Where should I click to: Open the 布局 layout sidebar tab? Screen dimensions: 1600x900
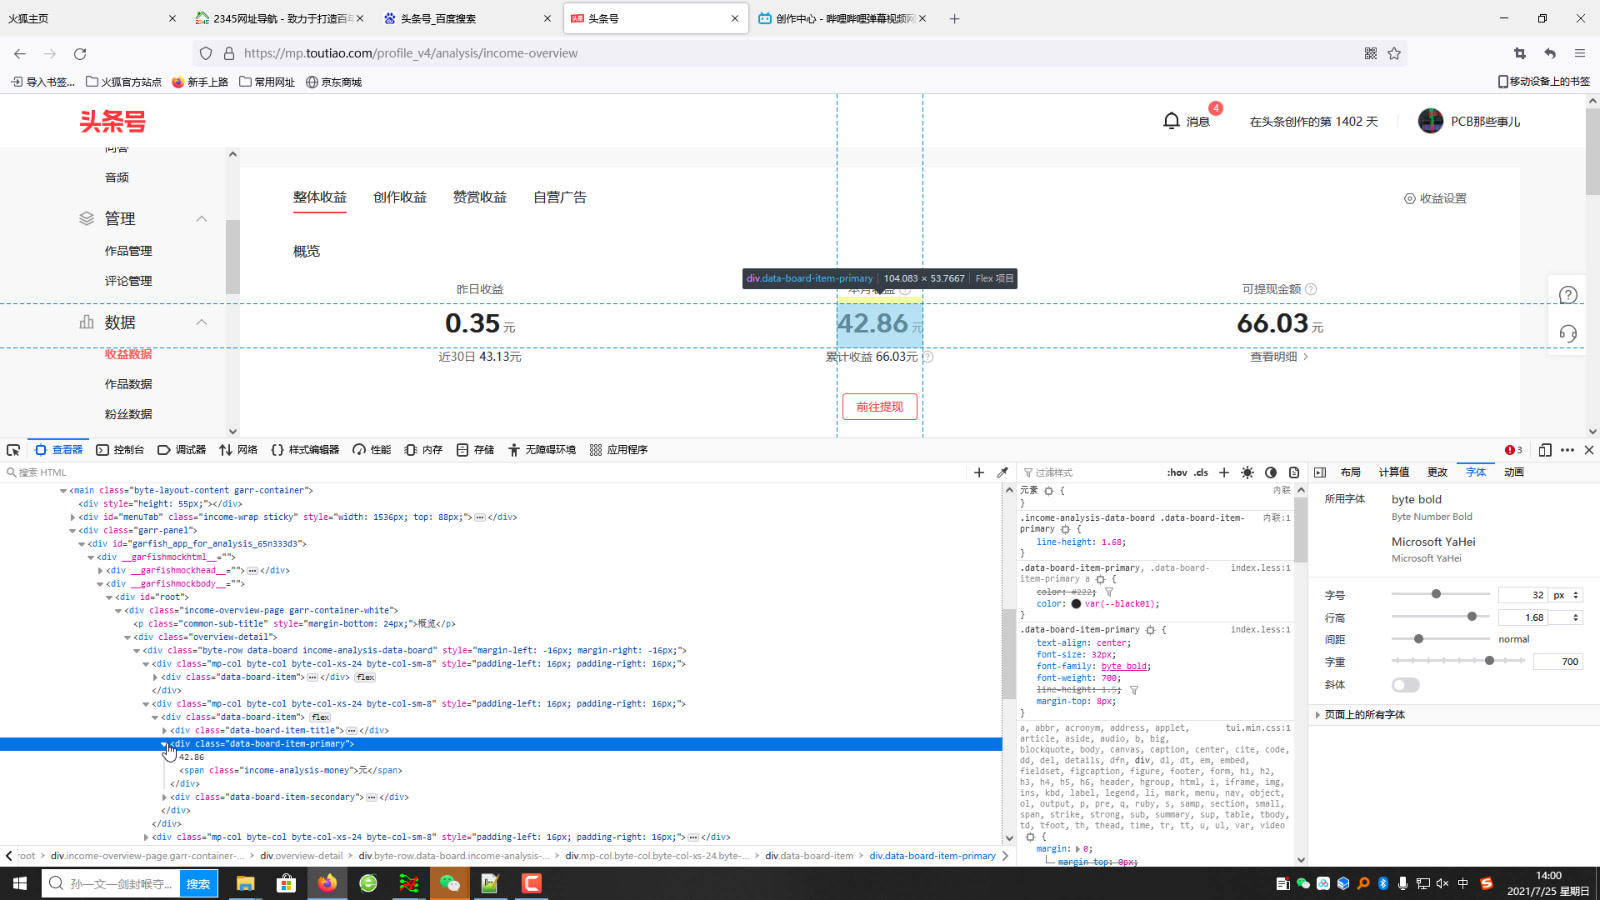[x=1351, y=472]
